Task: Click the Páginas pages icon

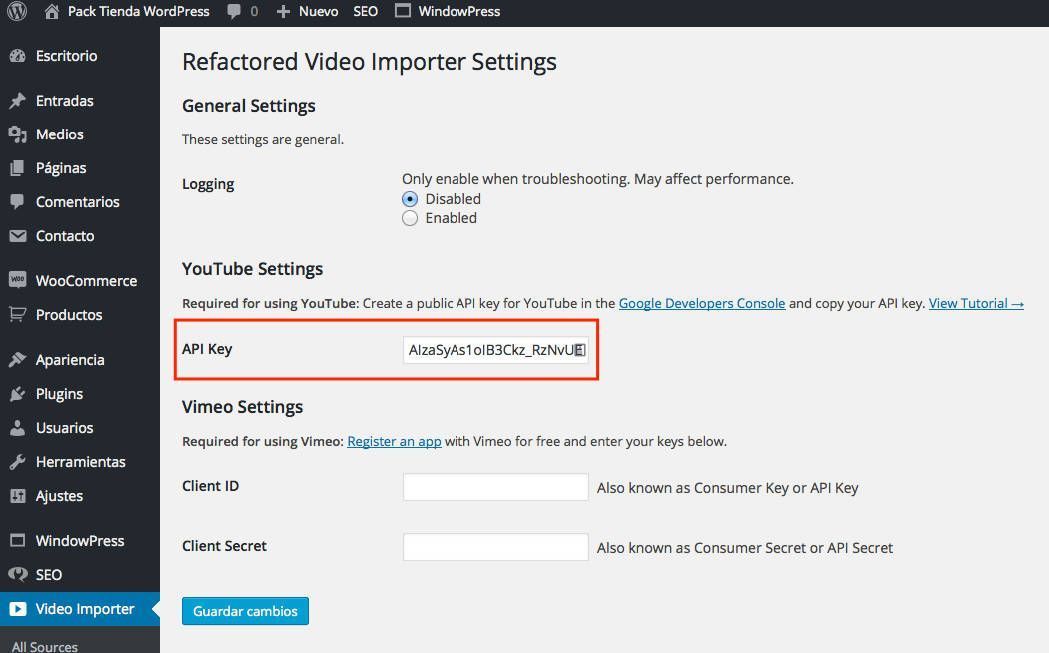Action: click(17, 168)
